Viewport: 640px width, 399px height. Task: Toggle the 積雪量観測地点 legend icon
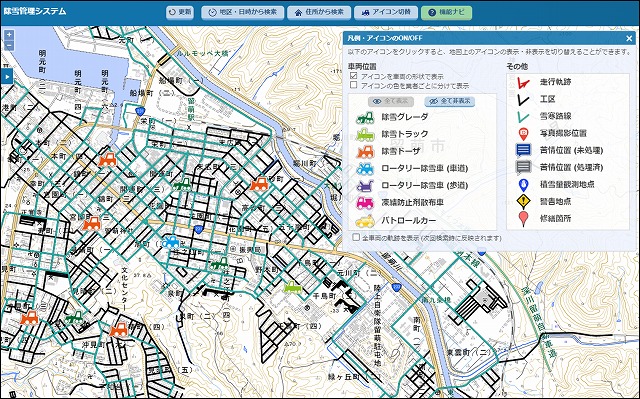click(x=523, y=185)
